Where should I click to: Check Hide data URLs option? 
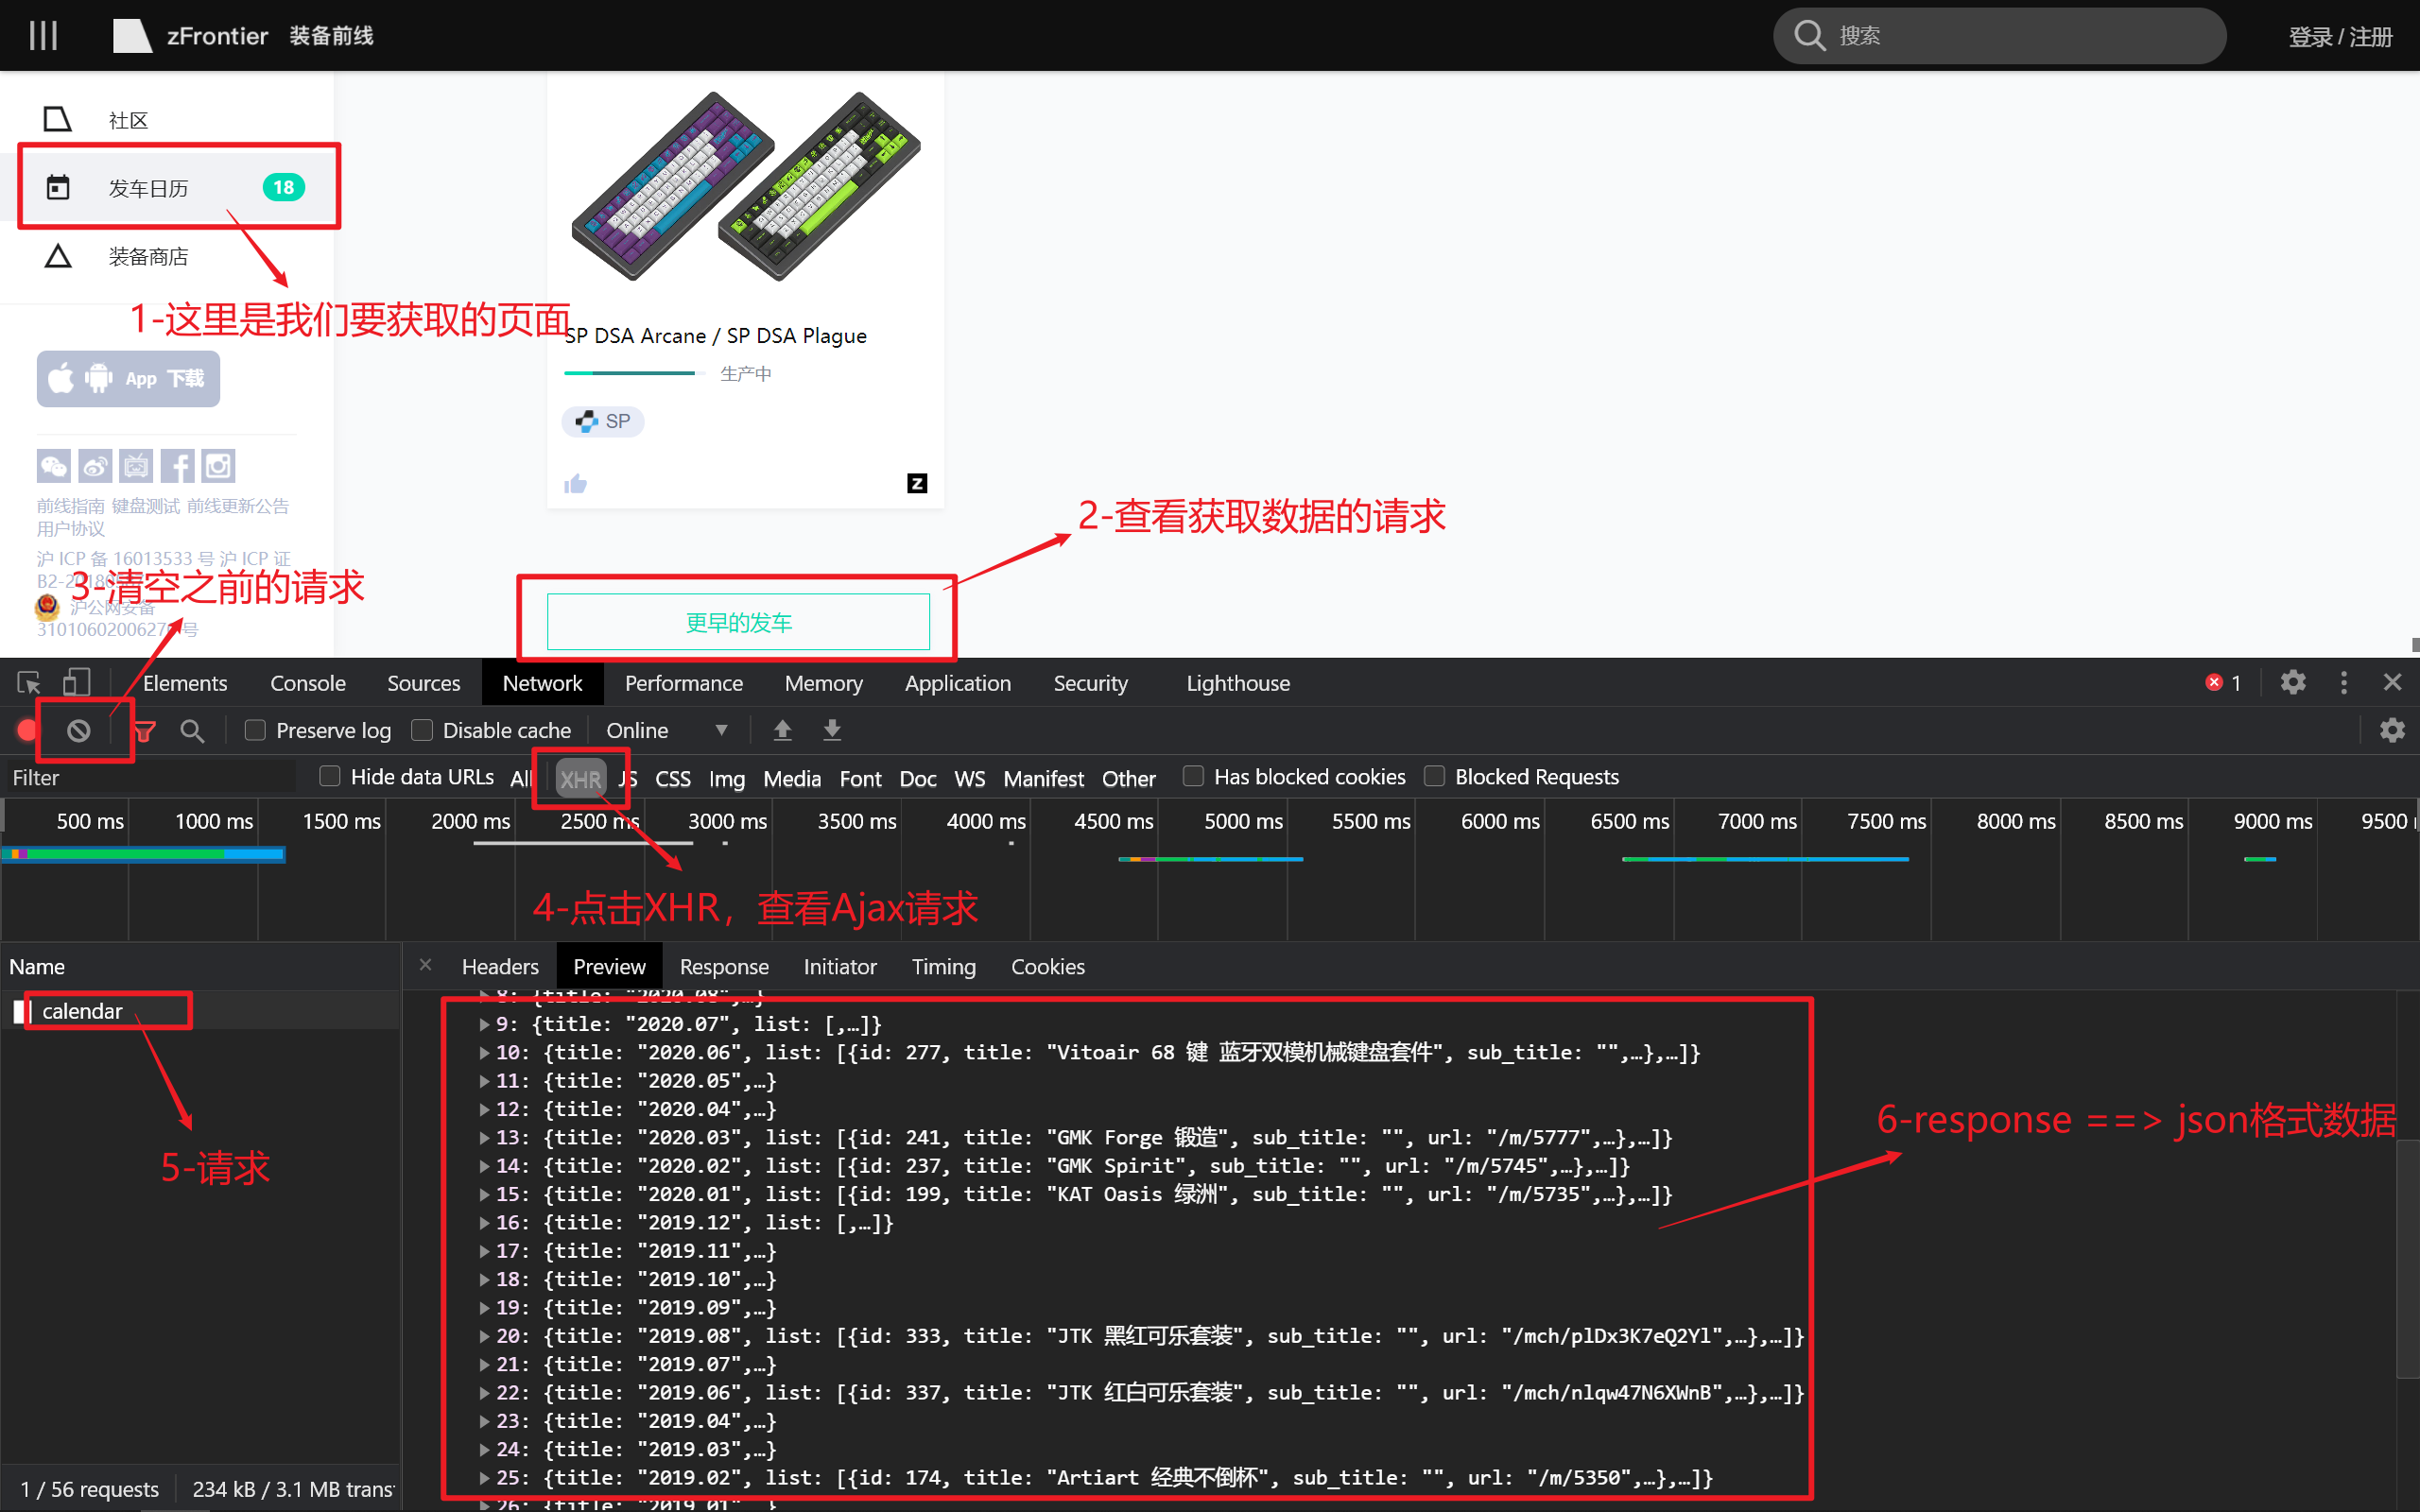[x=330, y=777]
